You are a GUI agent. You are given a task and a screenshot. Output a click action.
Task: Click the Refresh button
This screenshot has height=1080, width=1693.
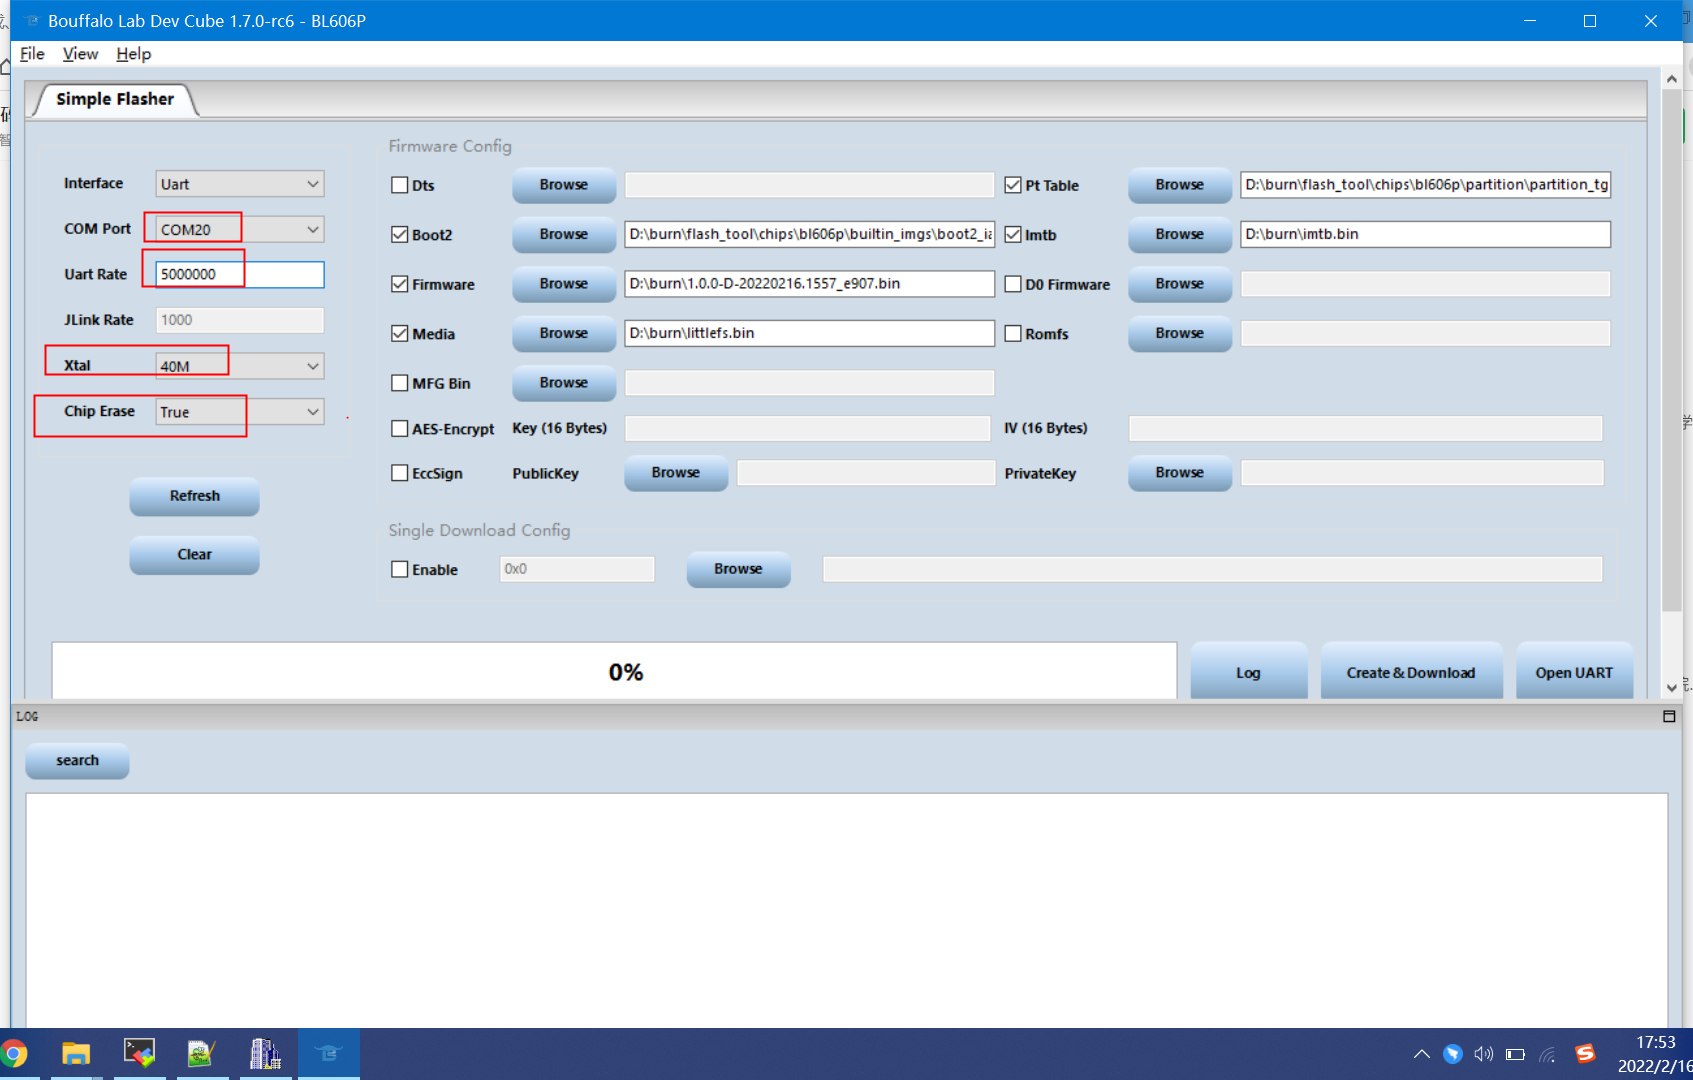(x=195, y=496)
